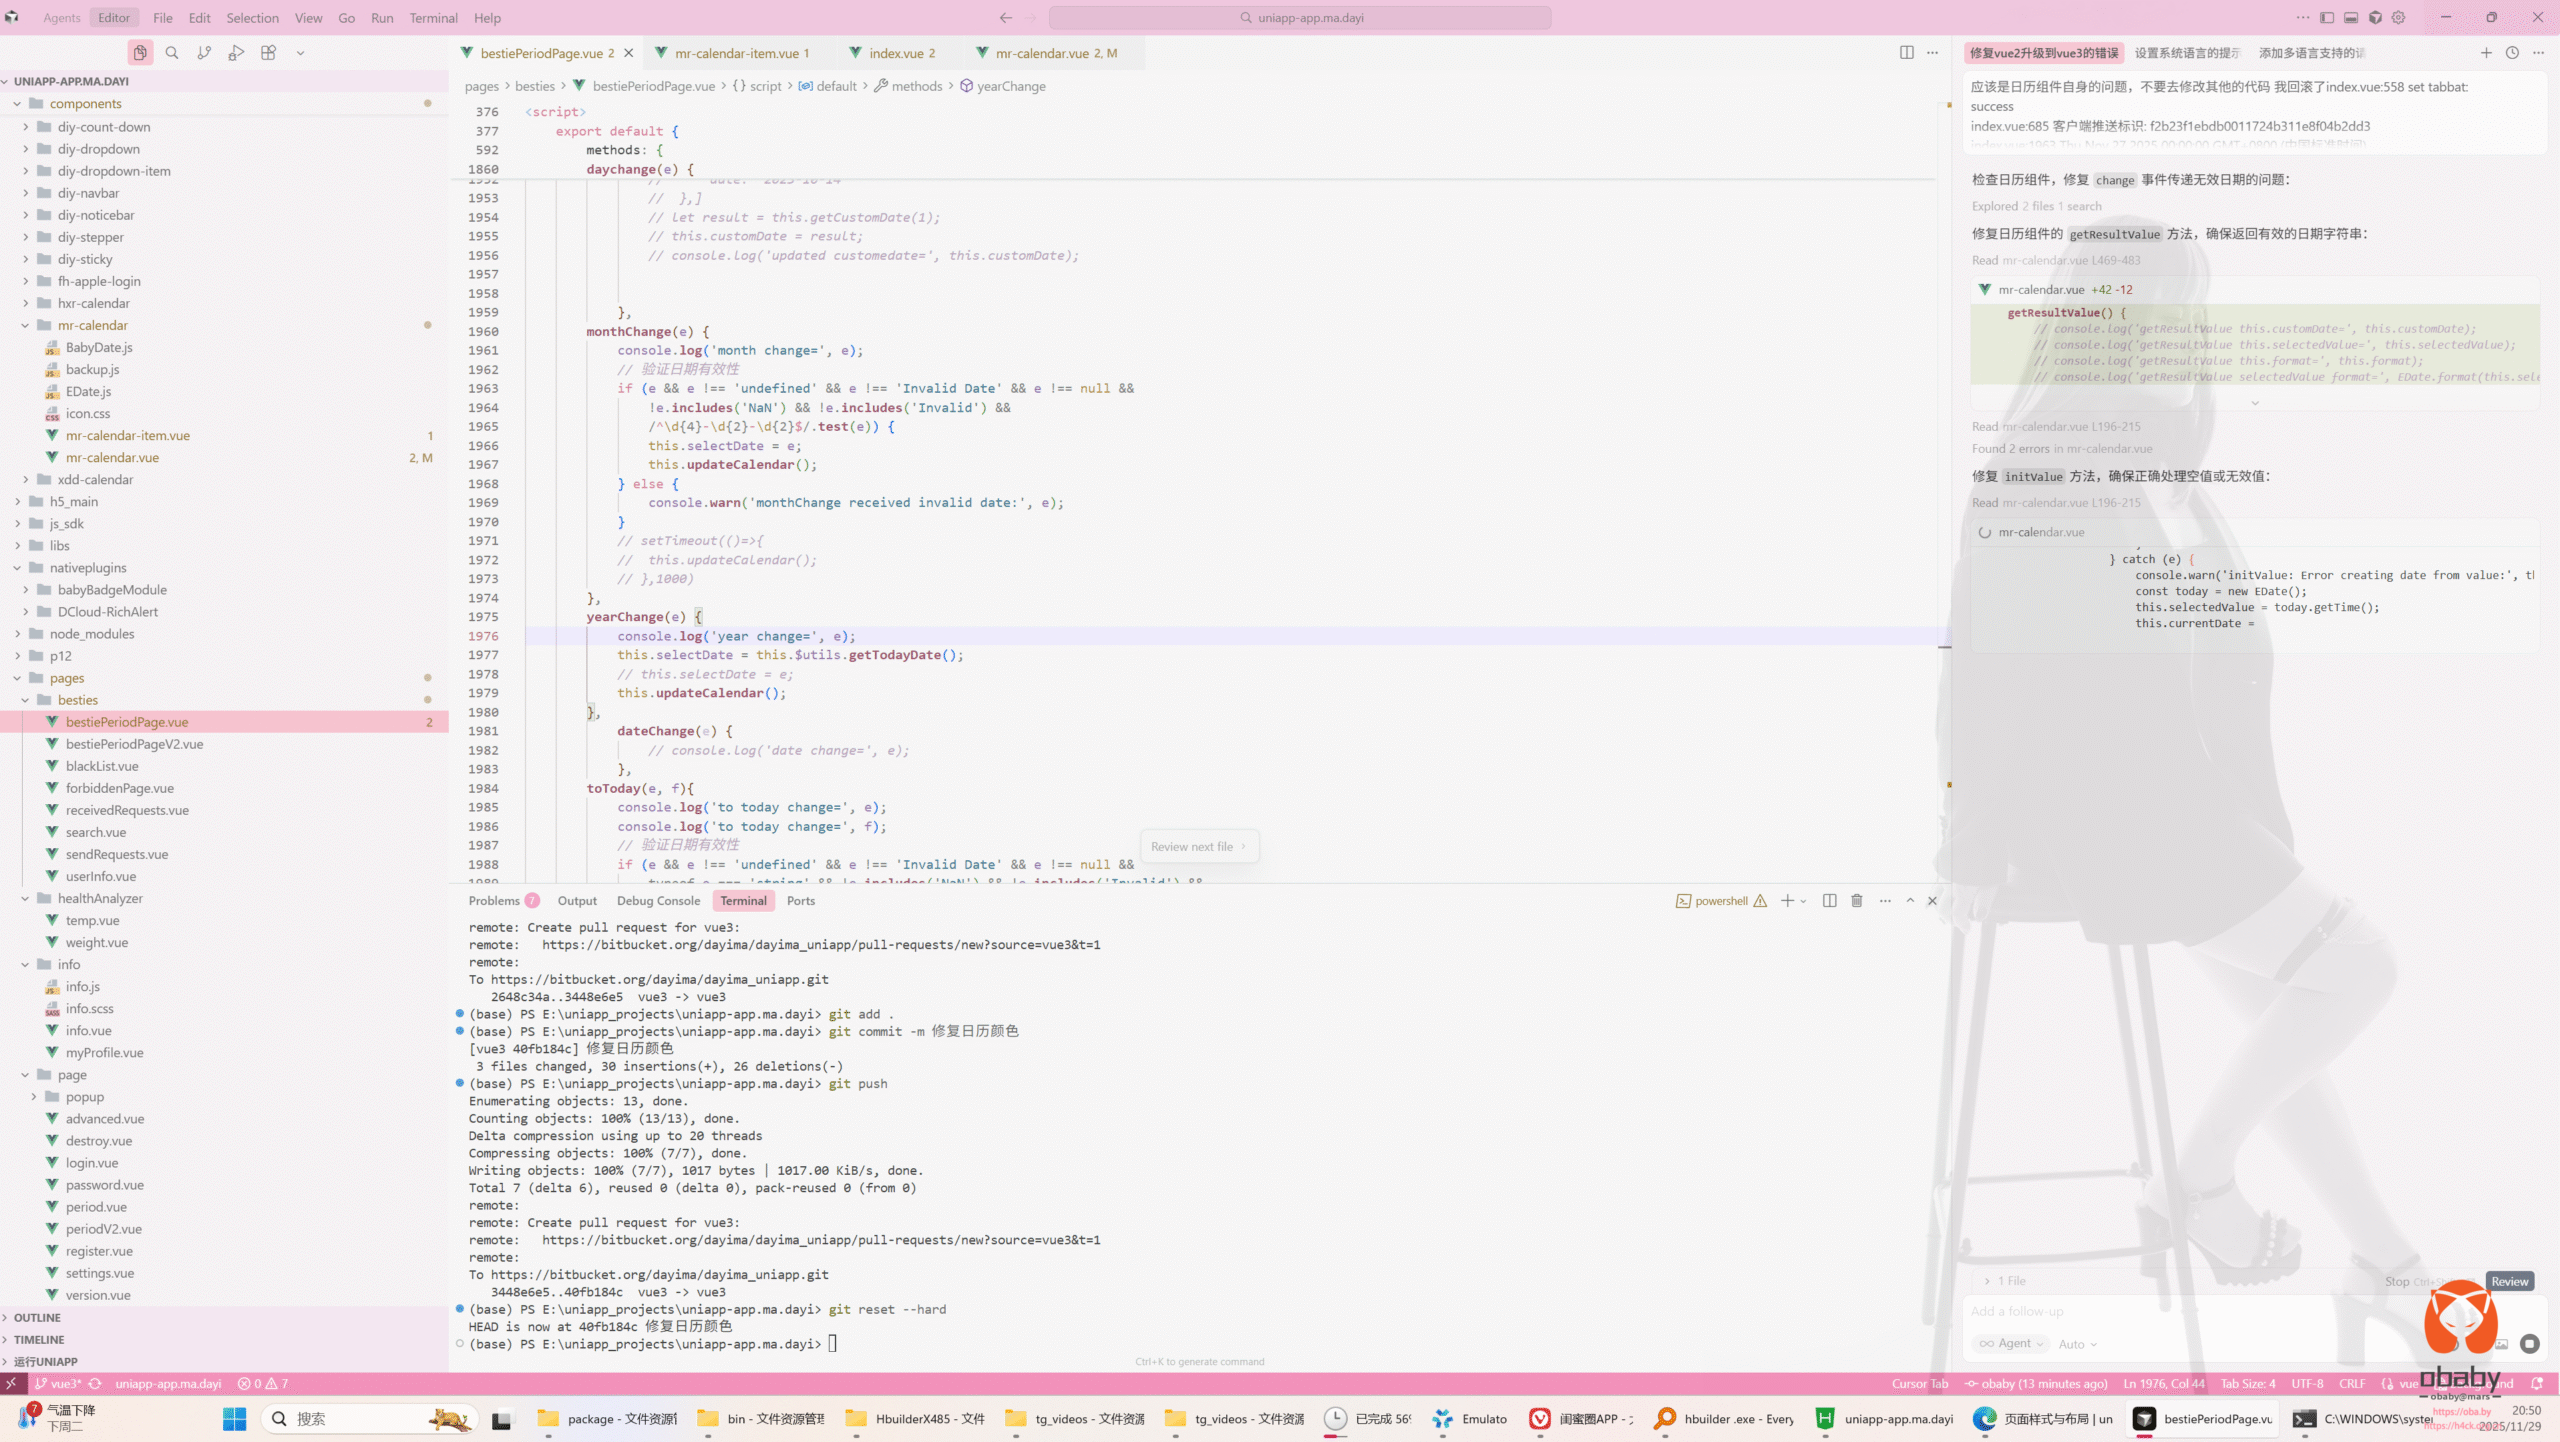Toggle primary sidebar layout icon in title bar
Viewport: 2560px width, 1442px height.
pos(2327,18)
